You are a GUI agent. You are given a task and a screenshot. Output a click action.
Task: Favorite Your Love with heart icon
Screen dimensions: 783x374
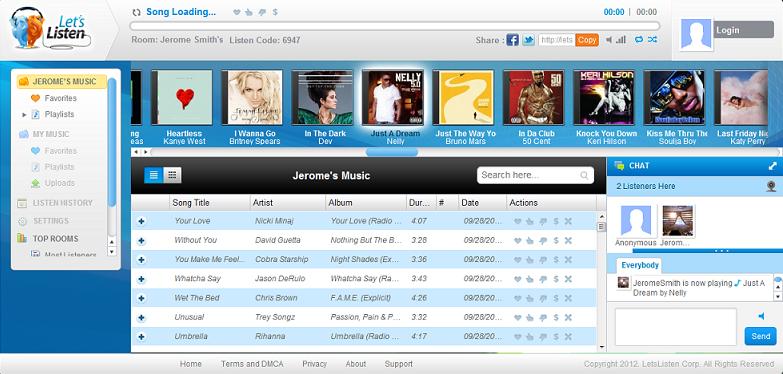[x=517, y=221]
